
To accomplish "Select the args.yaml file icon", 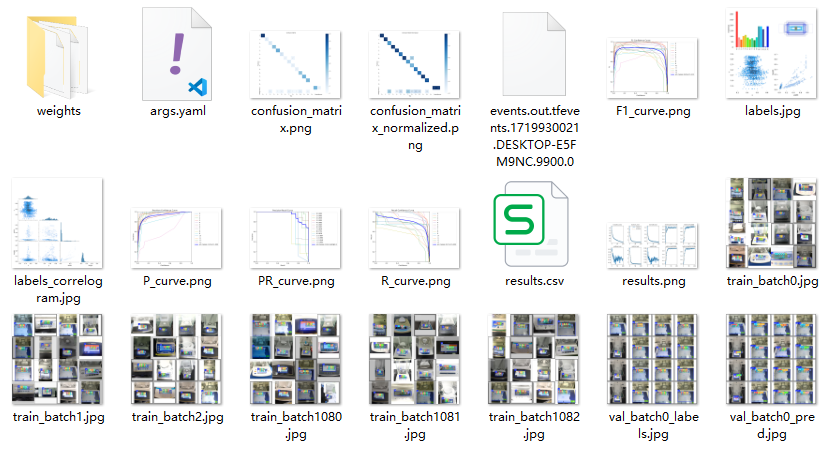I will click(177, 54).
